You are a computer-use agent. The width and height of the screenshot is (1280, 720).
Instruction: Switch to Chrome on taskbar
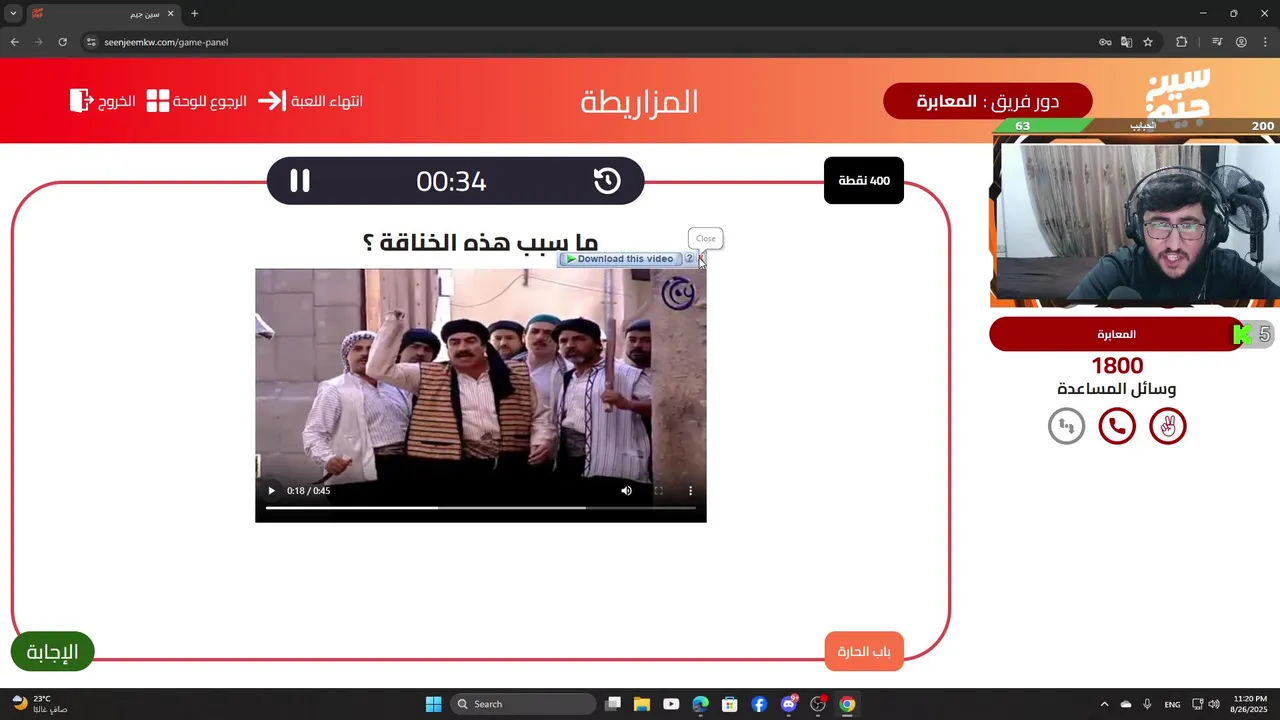coord(847,704)
